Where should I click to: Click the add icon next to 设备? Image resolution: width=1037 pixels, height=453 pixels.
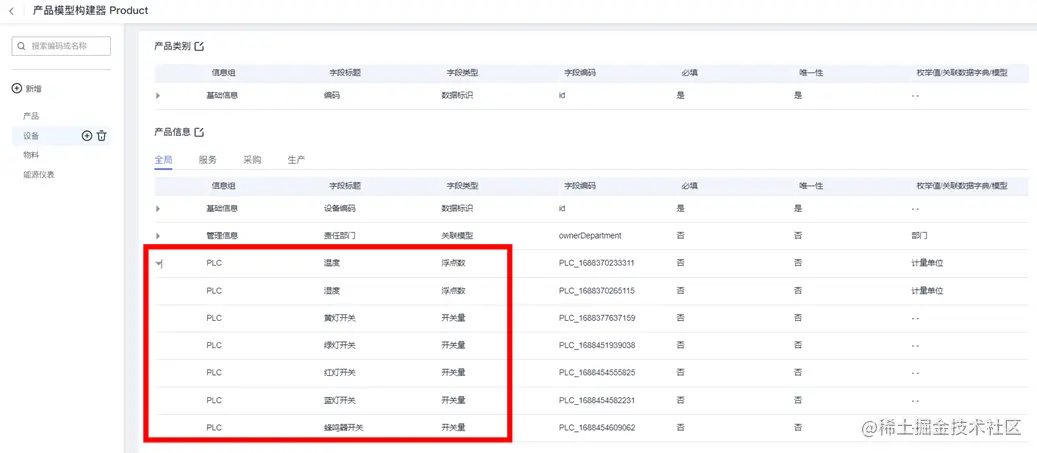point(87,136)
